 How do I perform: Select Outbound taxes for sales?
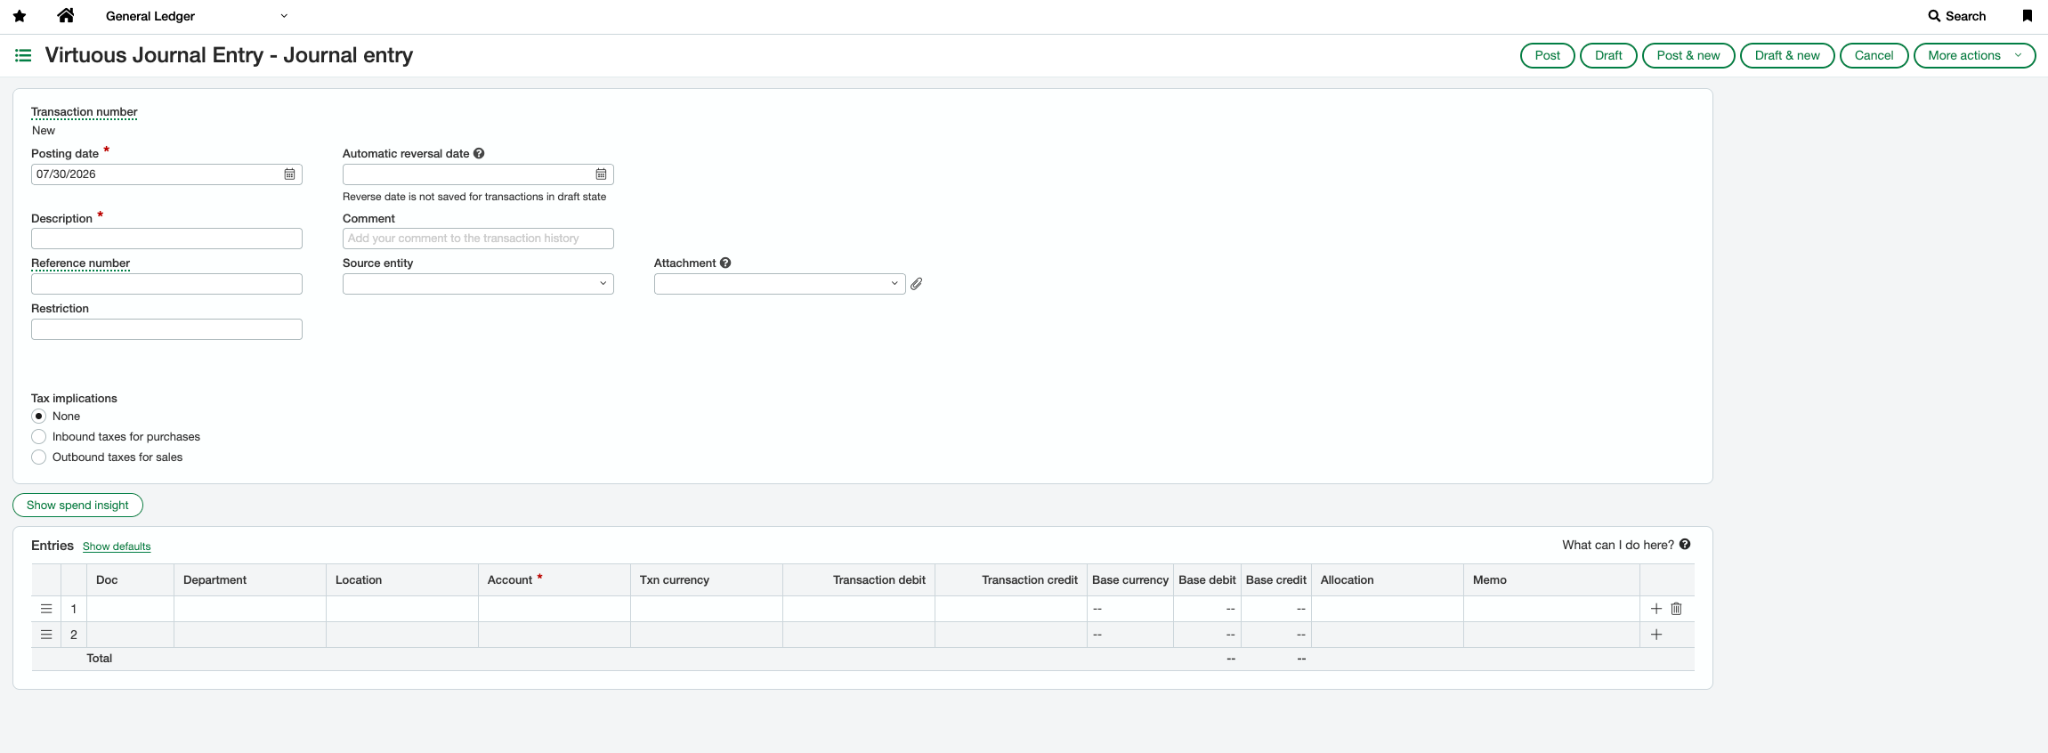pyautogui.click(x=39, y=457)
